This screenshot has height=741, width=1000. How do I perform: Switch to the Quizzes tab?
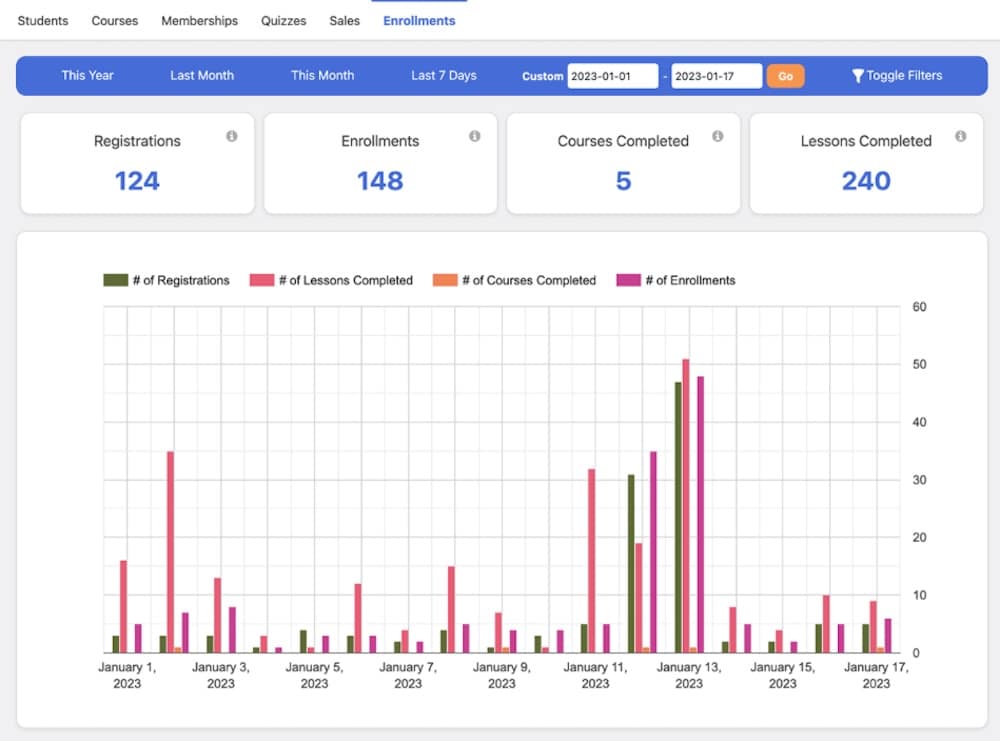(283, 20)
